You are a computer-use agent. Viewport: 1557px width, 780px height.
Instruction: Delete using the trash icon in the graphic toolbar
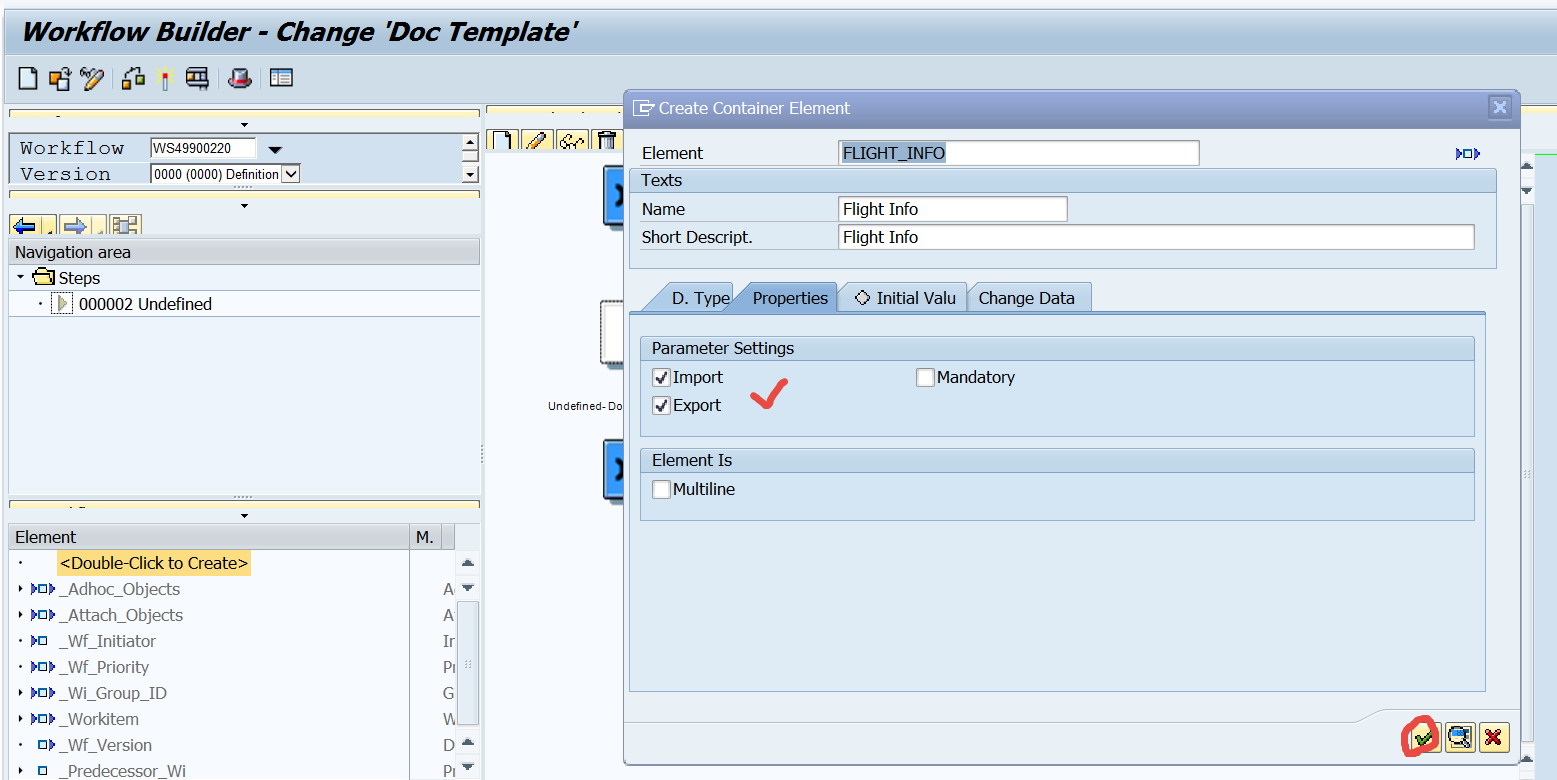[x=607, y=140]
